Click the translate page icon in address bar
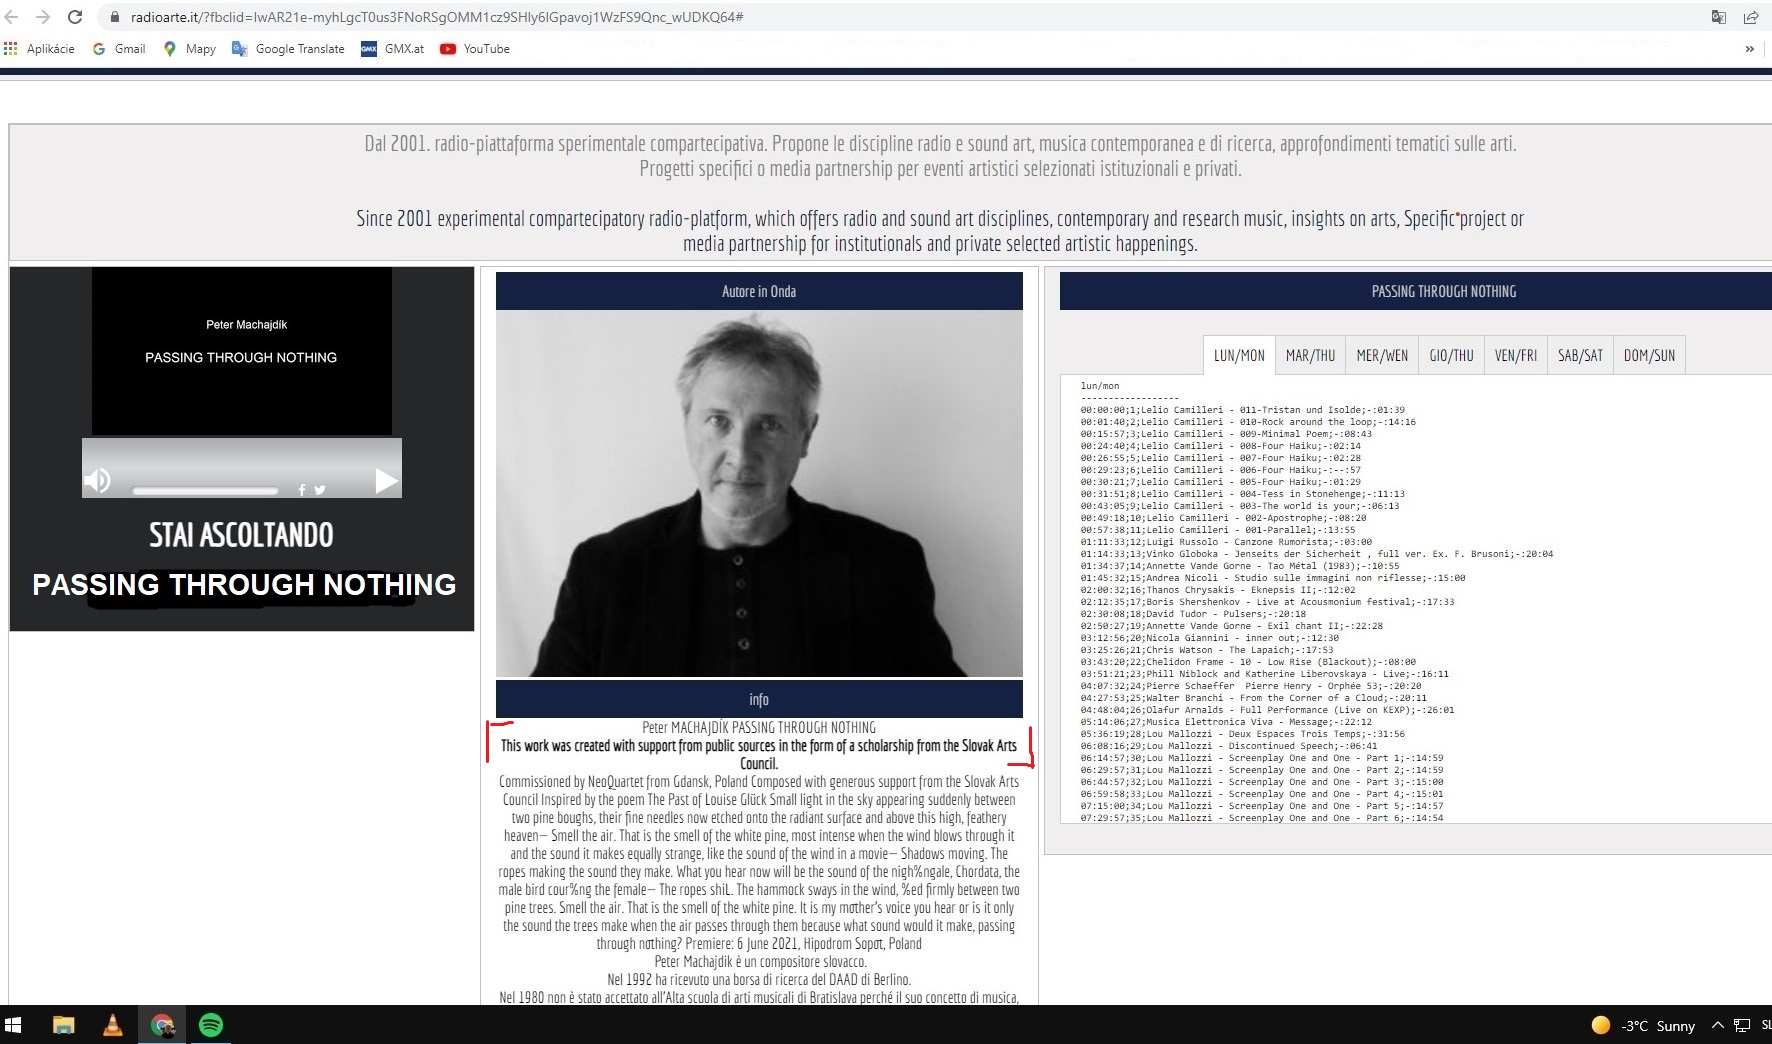Image resolution: width=1772 pixels, height=1044 pixels. click(x=1718, y=17)
